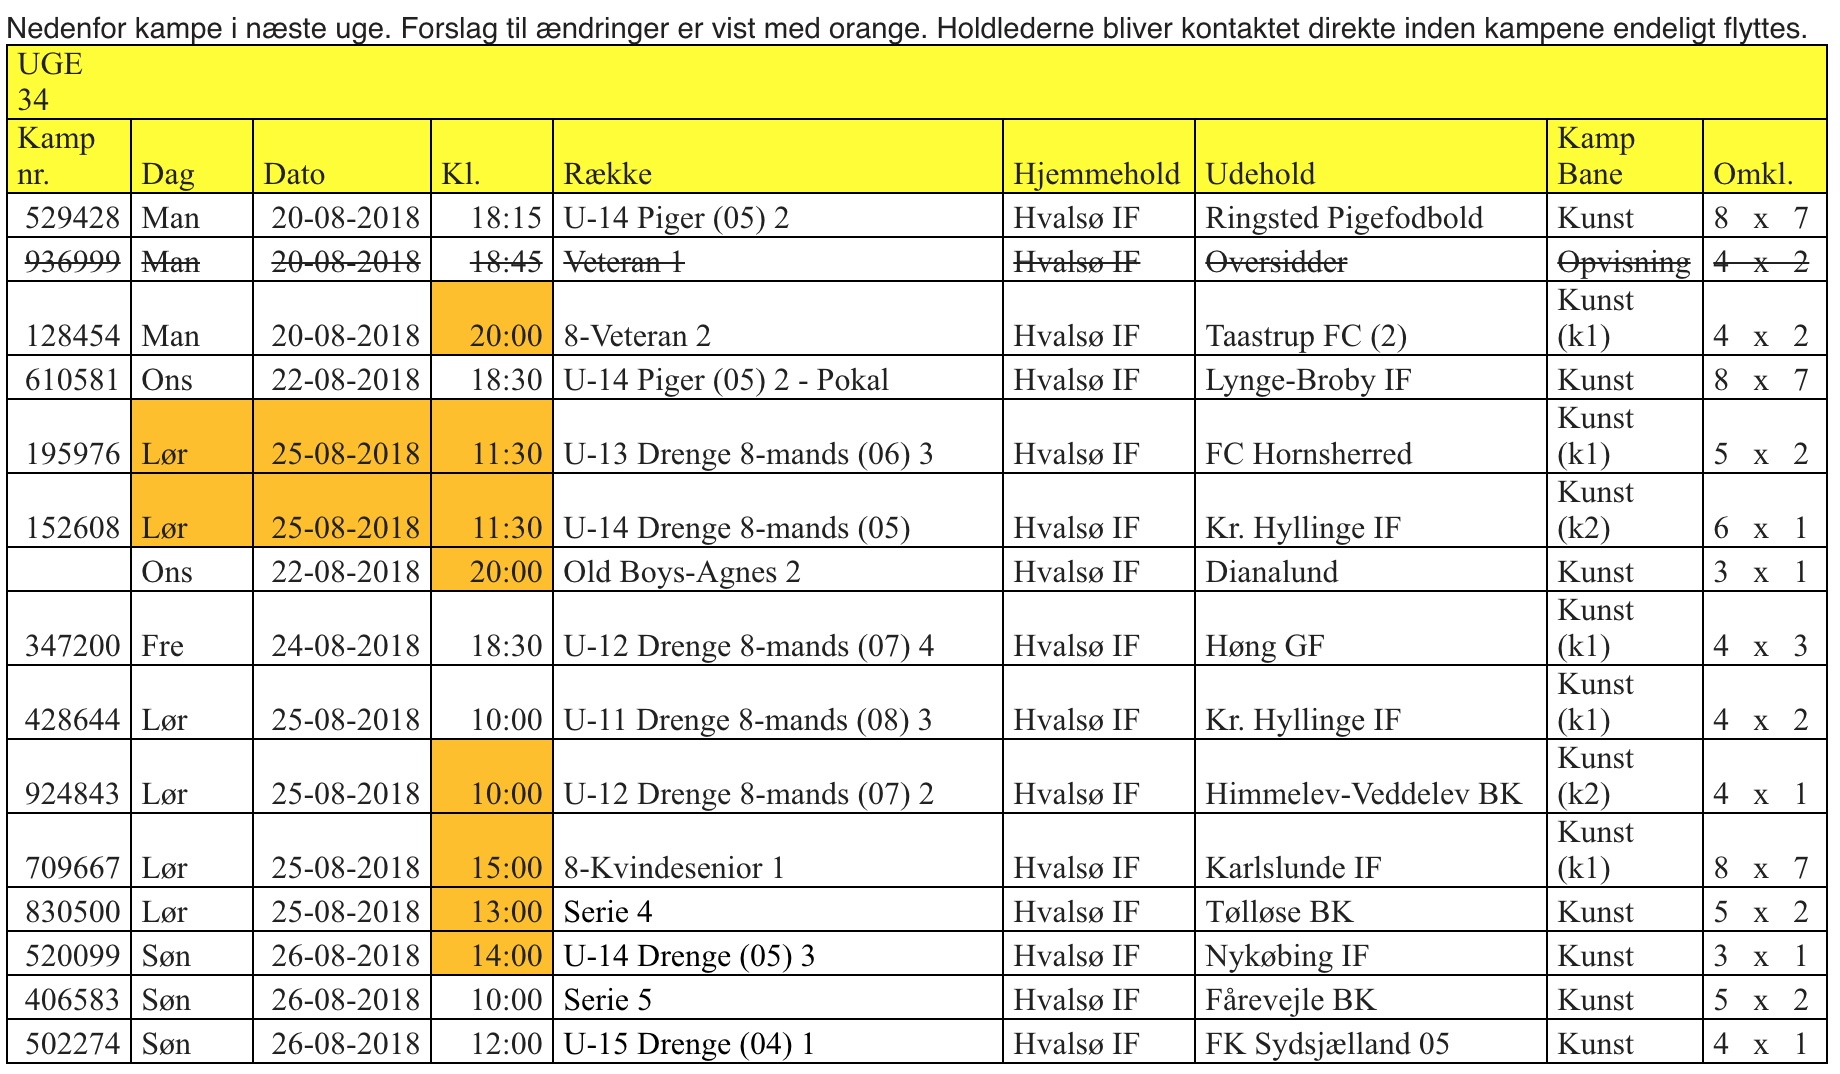This screenshot has height=1074, width=1840.
Task: Select the 'Serie 4' cell
Action: (777, 910)
